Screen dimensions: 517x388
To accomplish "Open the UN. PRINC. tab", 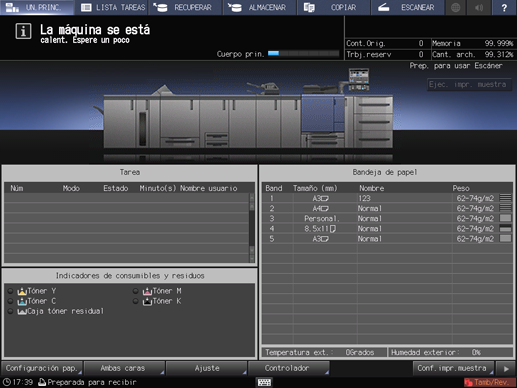I will 37,7.
